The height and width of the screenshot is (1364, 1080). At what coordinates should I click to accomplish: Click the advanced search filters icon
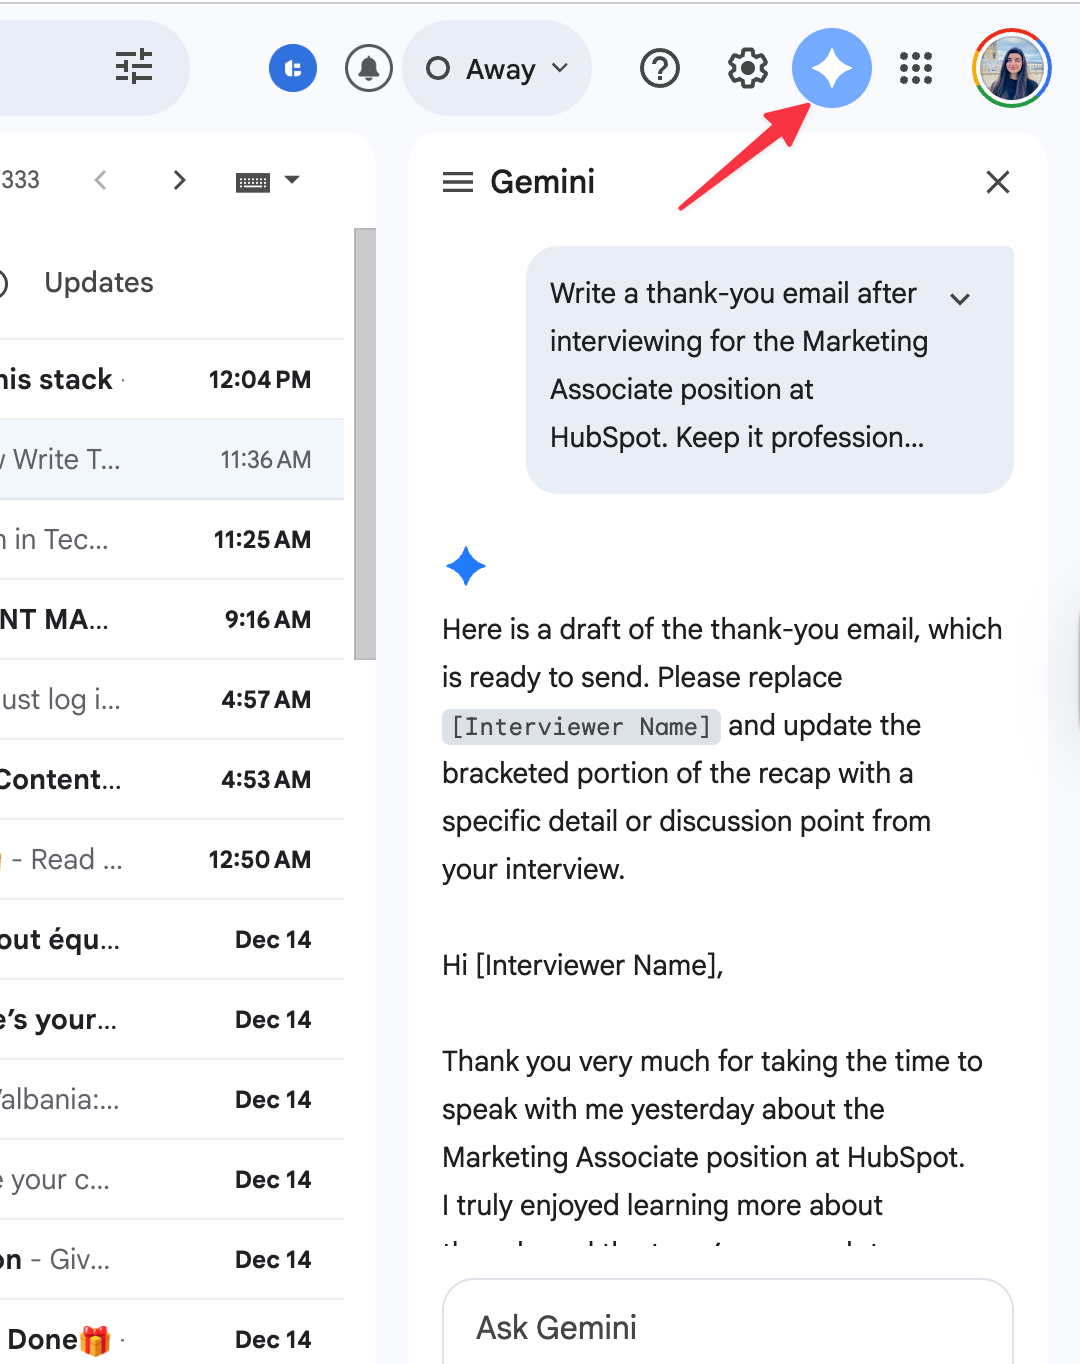[x=133, y=68]
